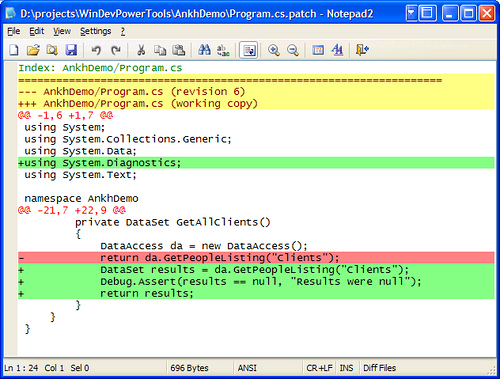The image size is (500, 379).
Task: Click the '@@ -21,7 +22,9 @@' hunk header
Action: pos(72,210)
